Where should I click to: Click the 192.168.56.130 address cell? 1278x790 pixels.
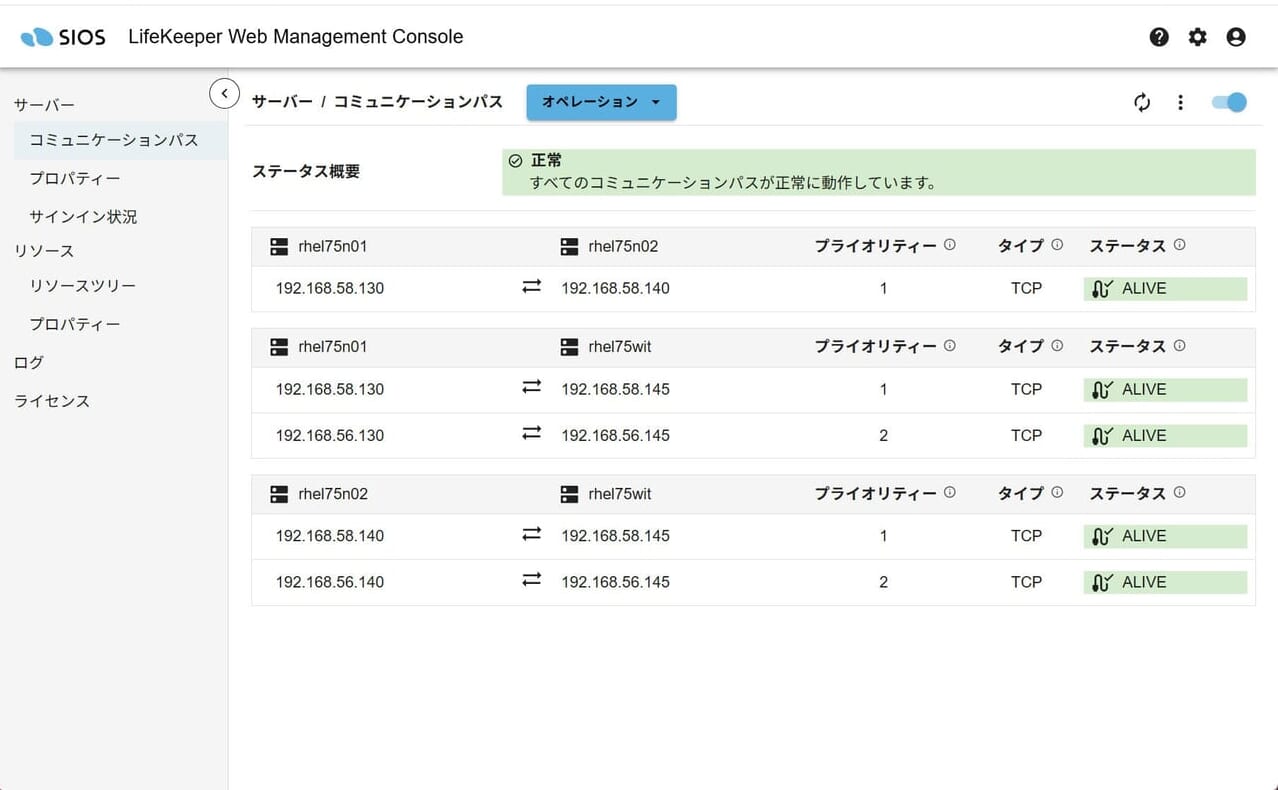pos(330,436)
